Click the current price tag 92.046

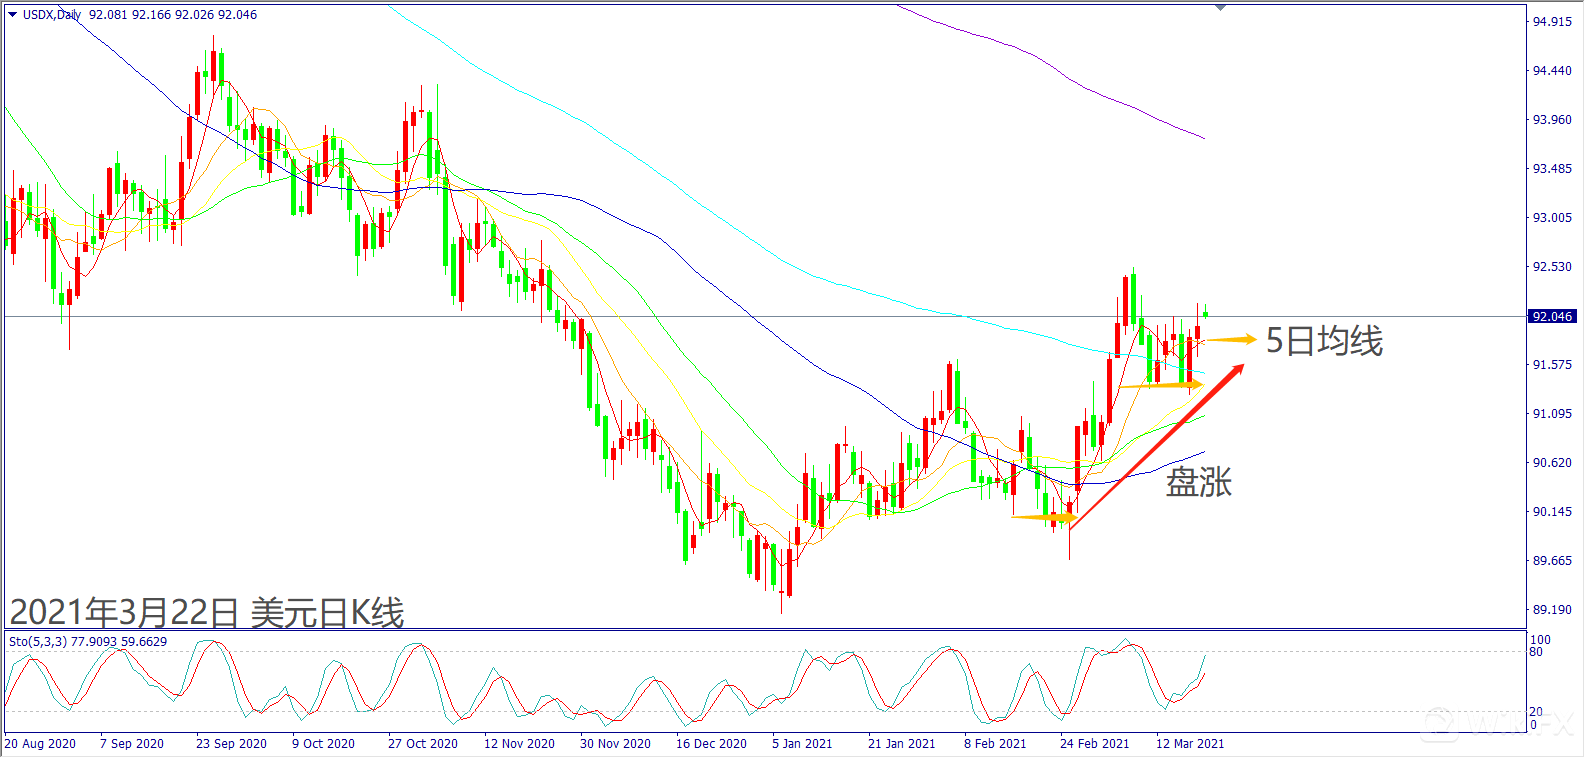tap(1552, 317)
